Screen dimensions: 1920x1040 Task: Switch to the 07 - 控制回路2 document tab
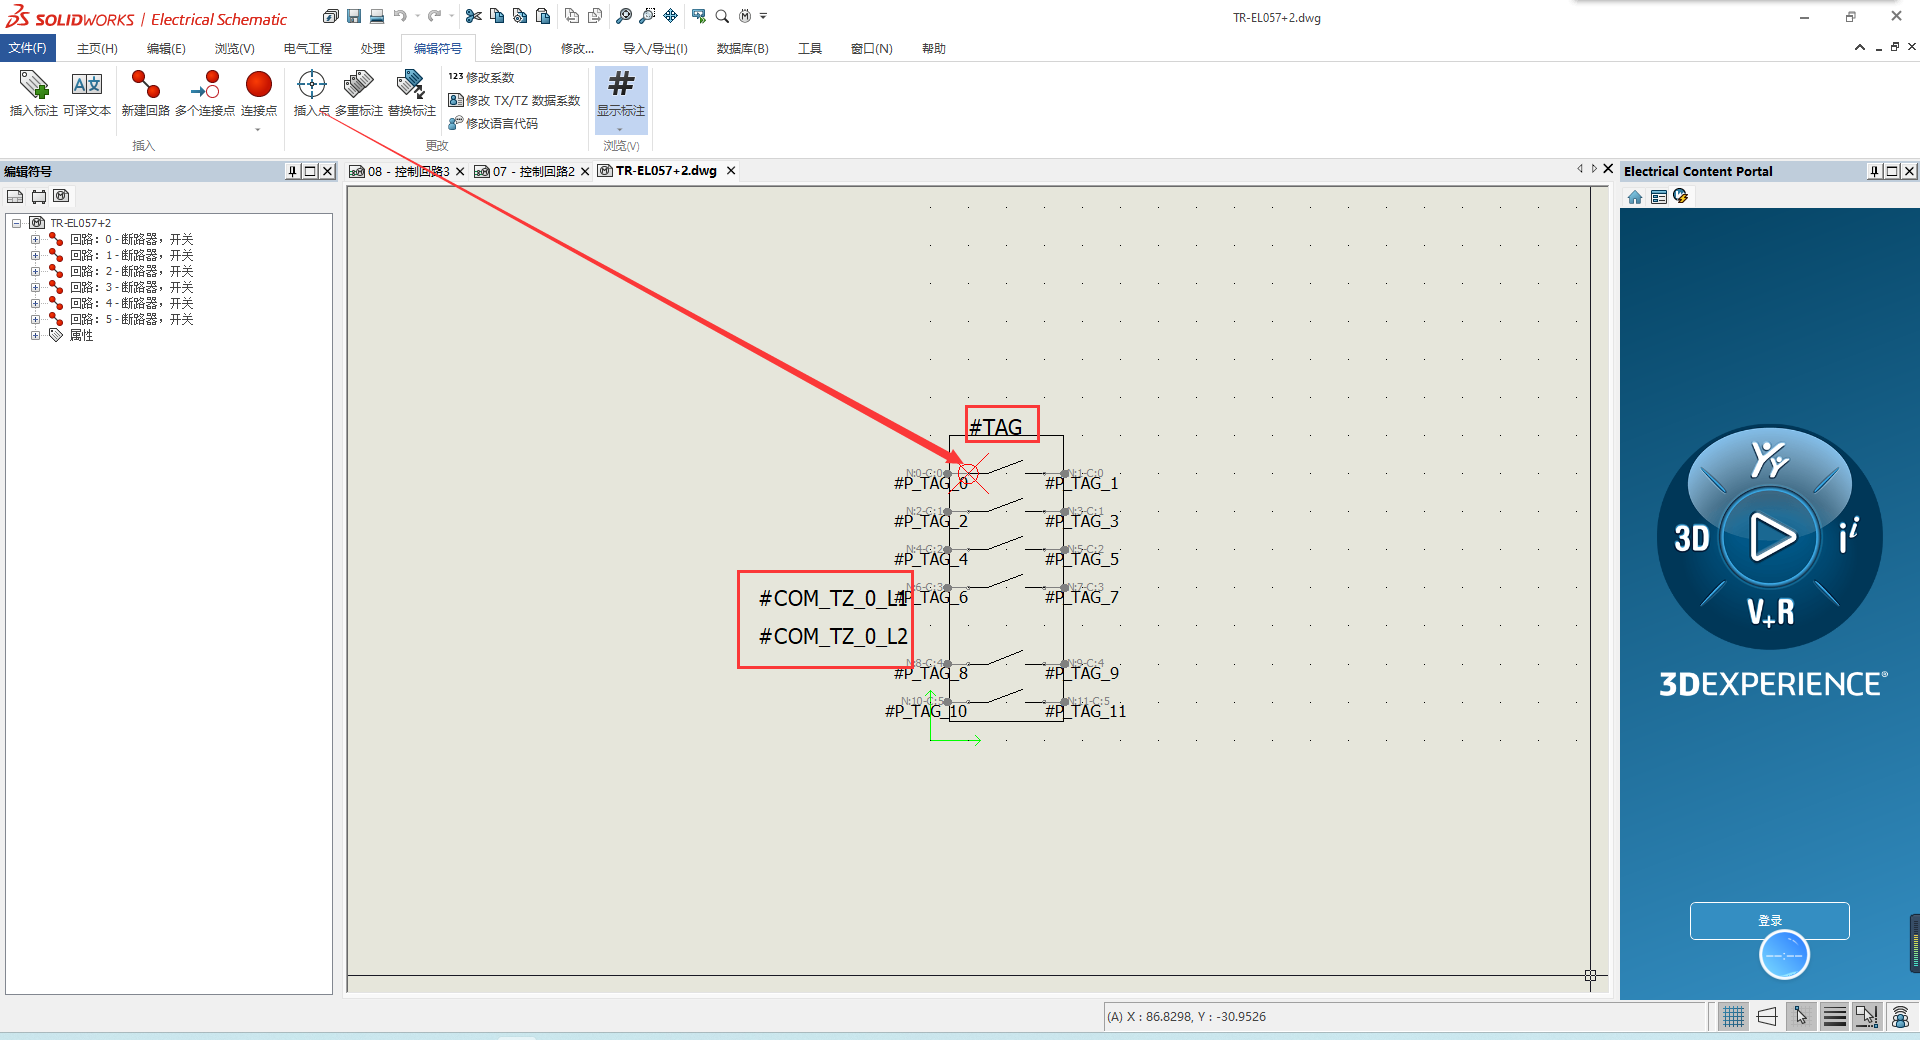532,172
